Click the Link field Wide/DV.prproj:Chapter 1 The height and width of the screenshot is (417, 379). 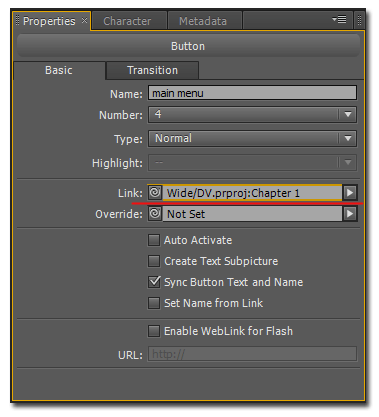click(x=252, y=193)
